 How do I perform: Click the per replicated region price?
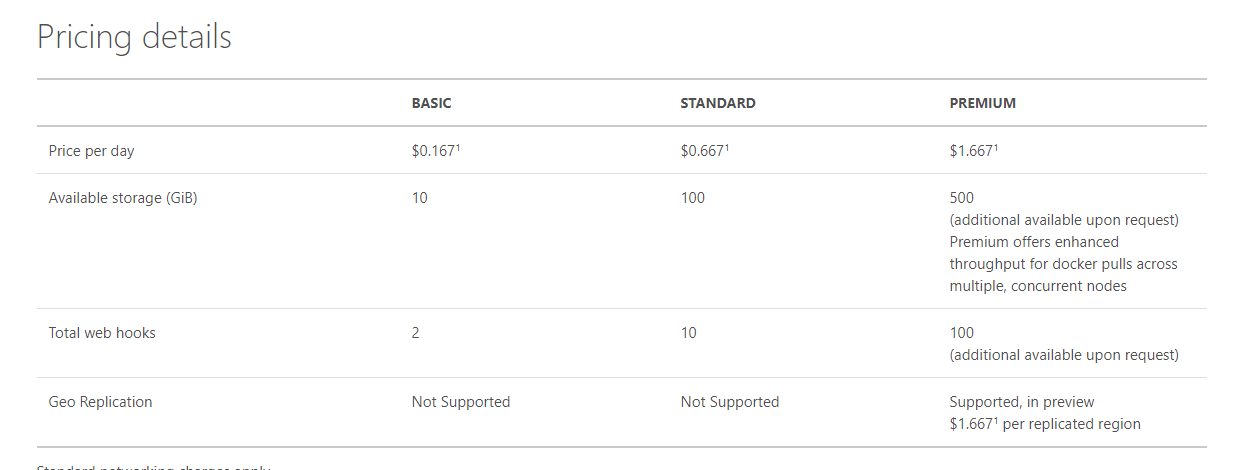(1044, 424)
